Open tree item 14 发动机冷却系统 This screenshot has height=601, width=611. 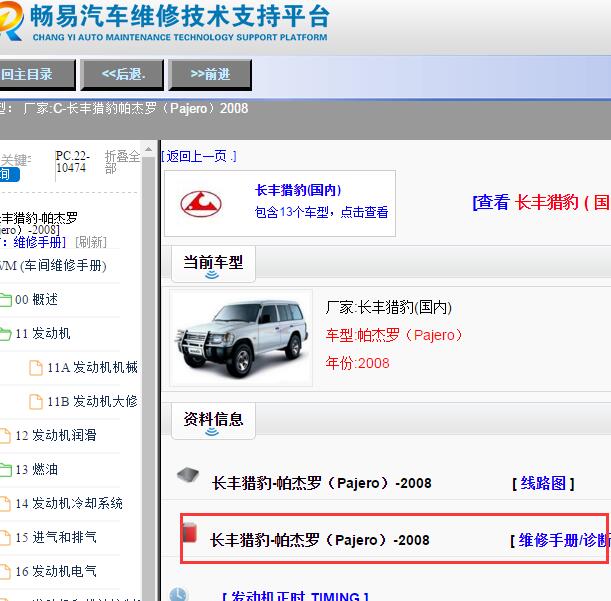coord(69,504)
